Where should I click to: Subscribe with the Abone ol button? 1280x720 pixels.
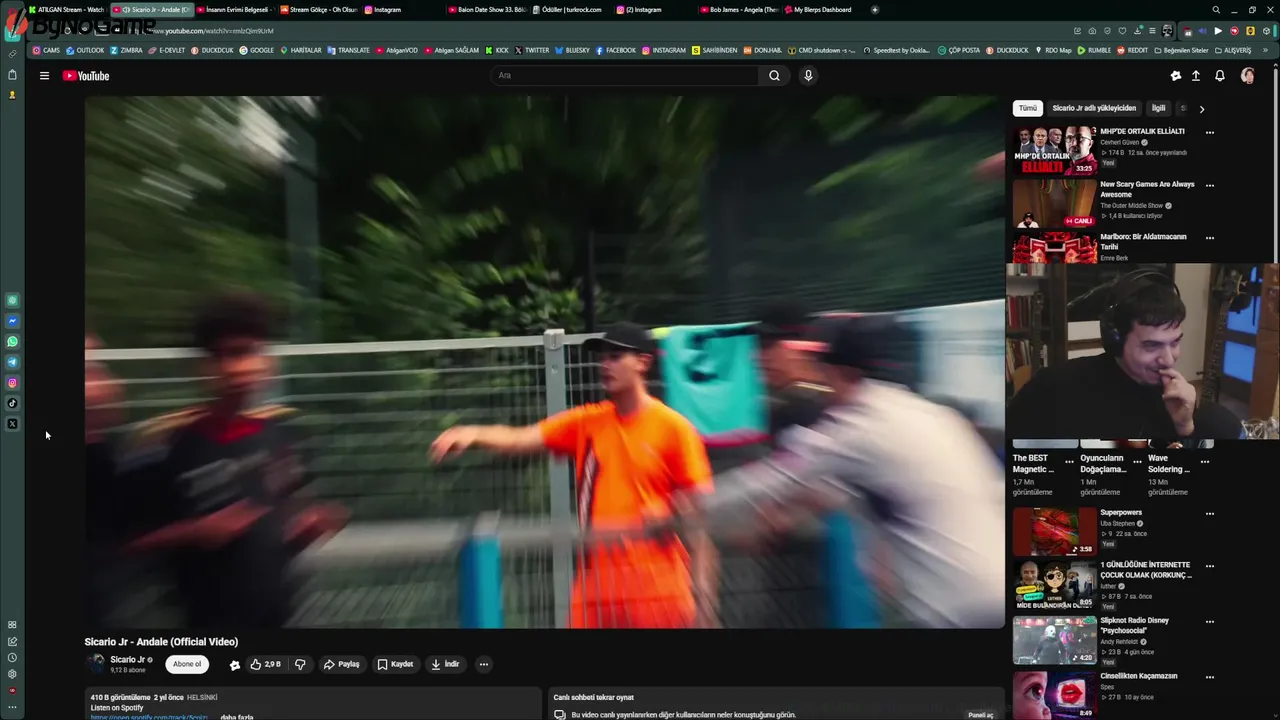coord(187,664)
